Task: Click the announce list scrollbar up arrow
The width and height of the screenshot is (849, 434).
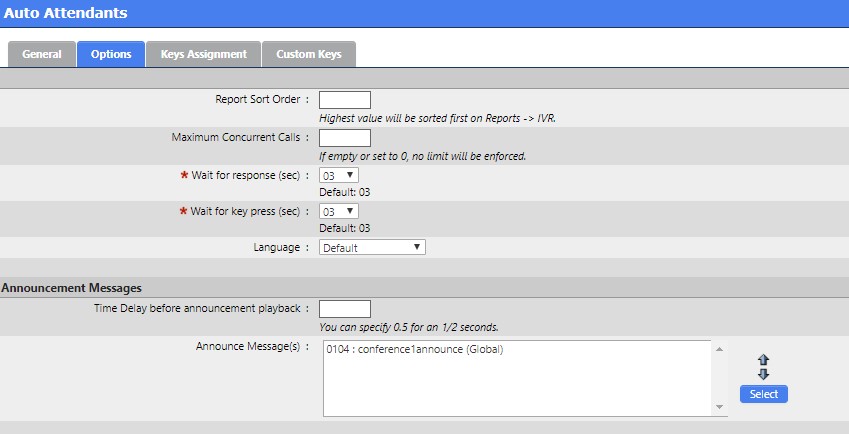Action: point(720,349)
